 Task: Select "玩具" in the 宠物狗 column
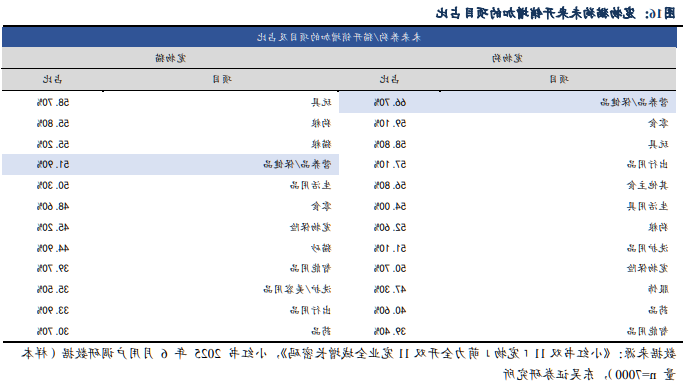[658, 144]
